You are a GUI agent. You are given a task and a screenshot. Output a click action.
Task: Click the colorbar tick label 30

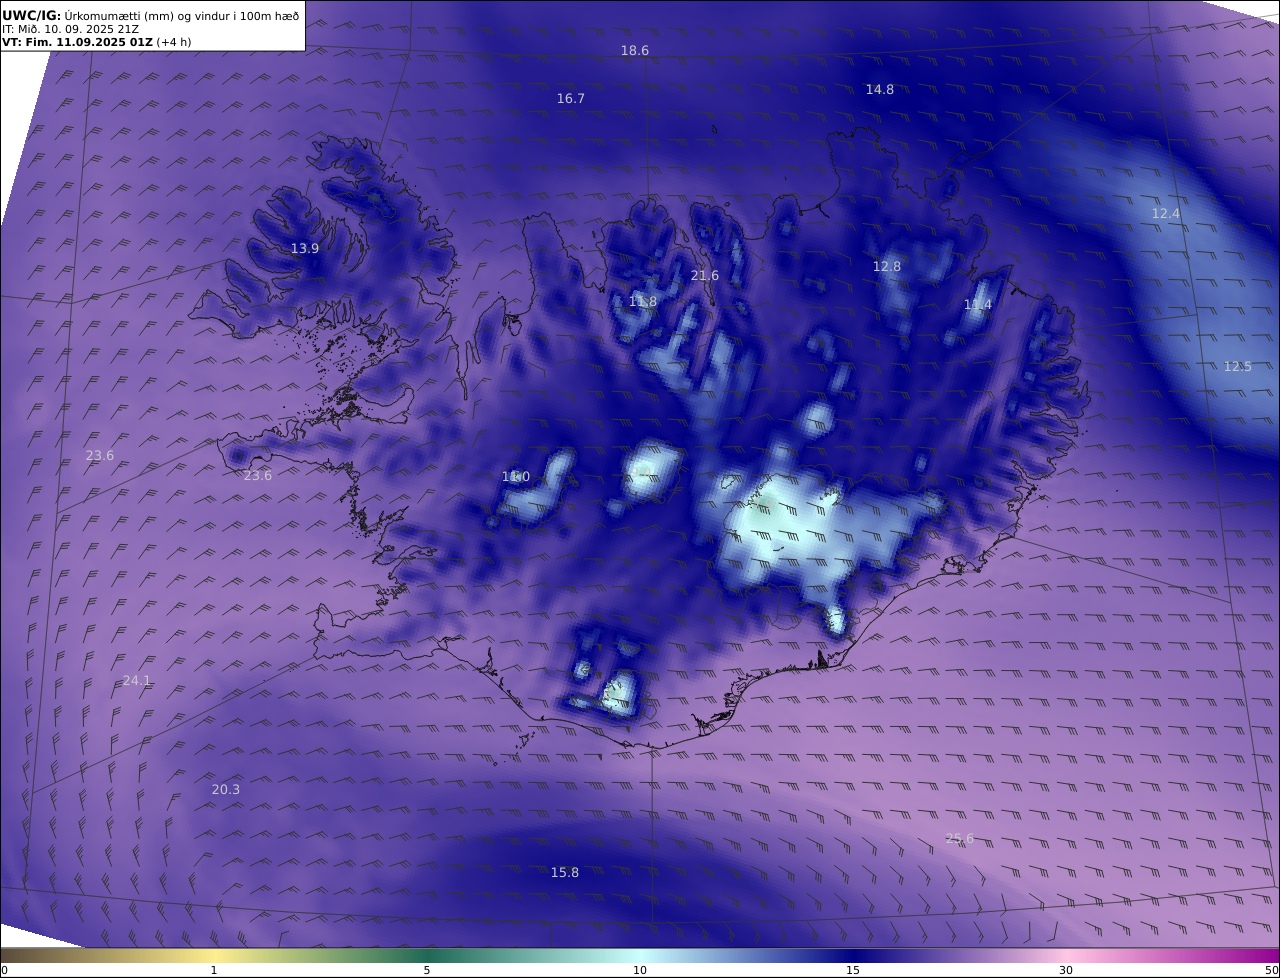[1066, 970]
